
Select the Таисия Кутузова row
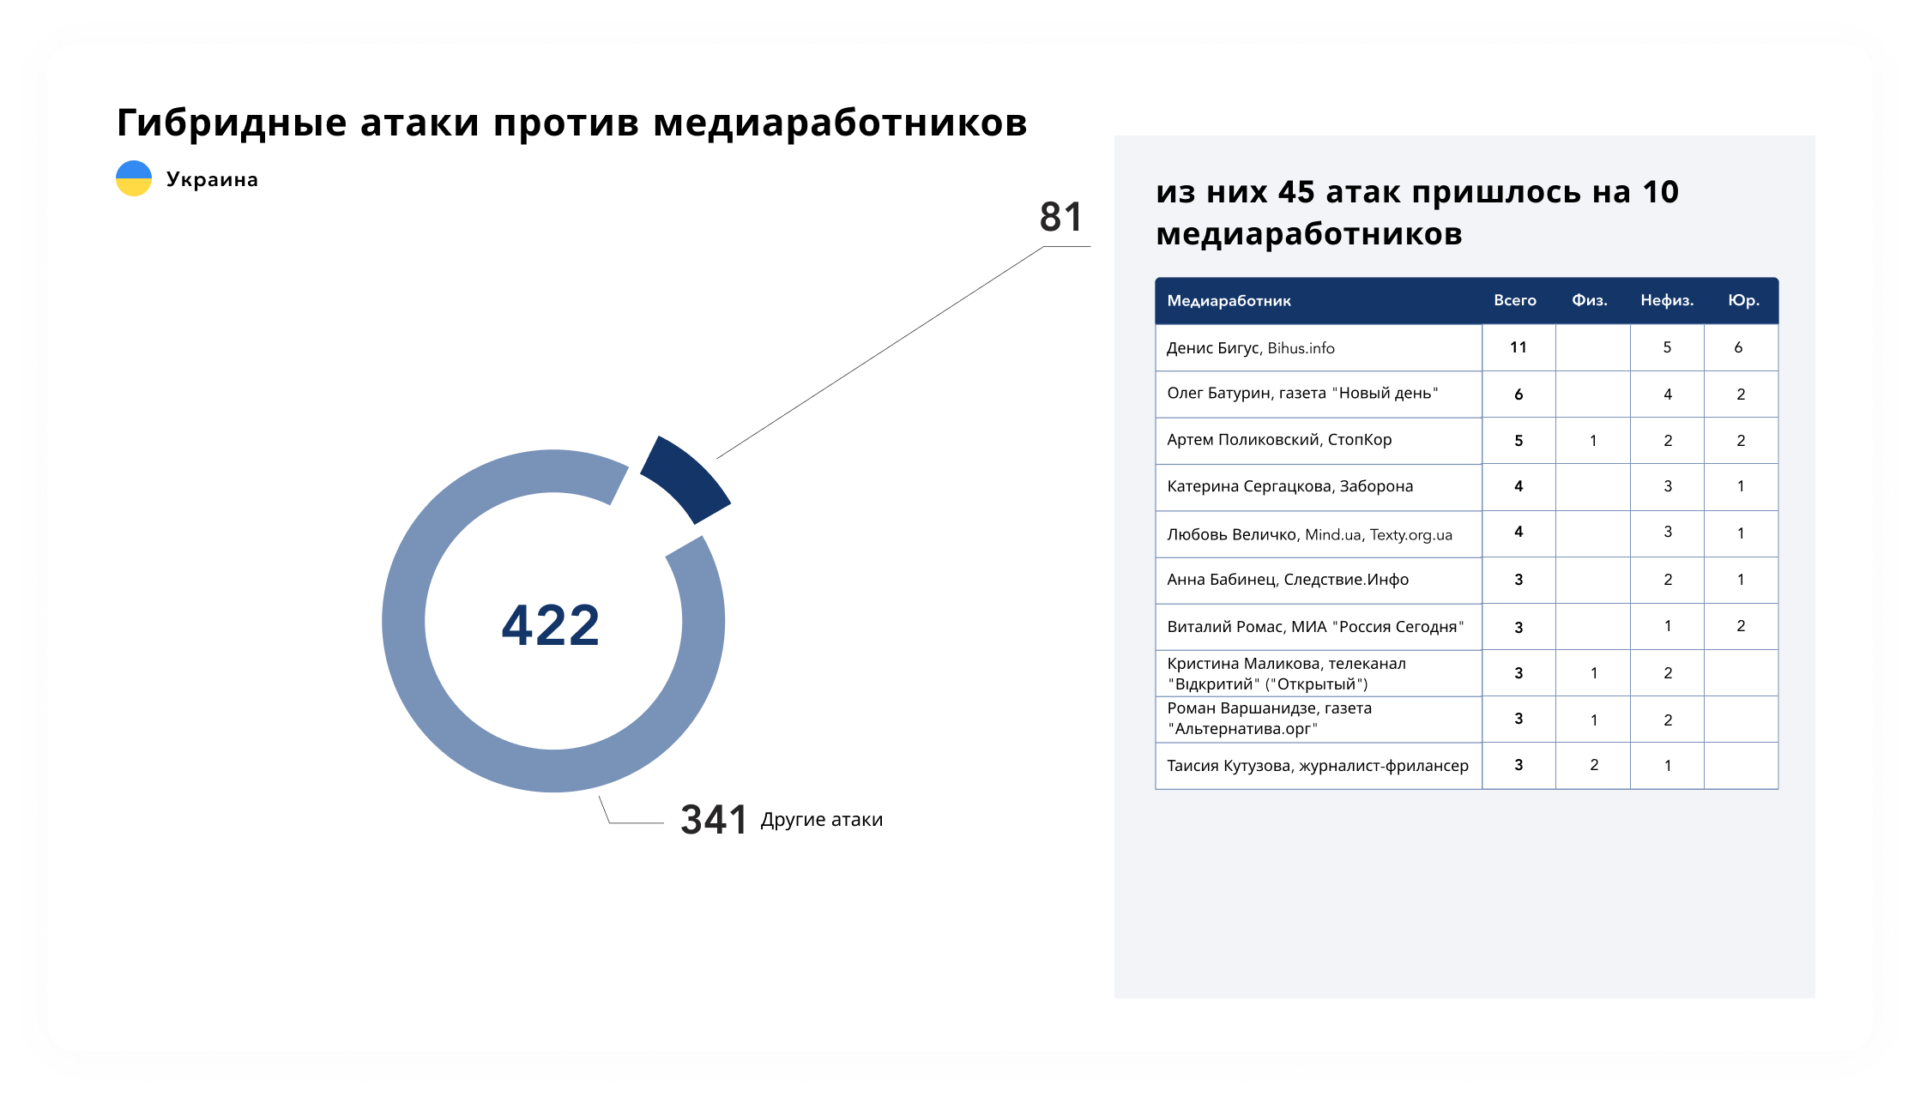[1317, 766]
